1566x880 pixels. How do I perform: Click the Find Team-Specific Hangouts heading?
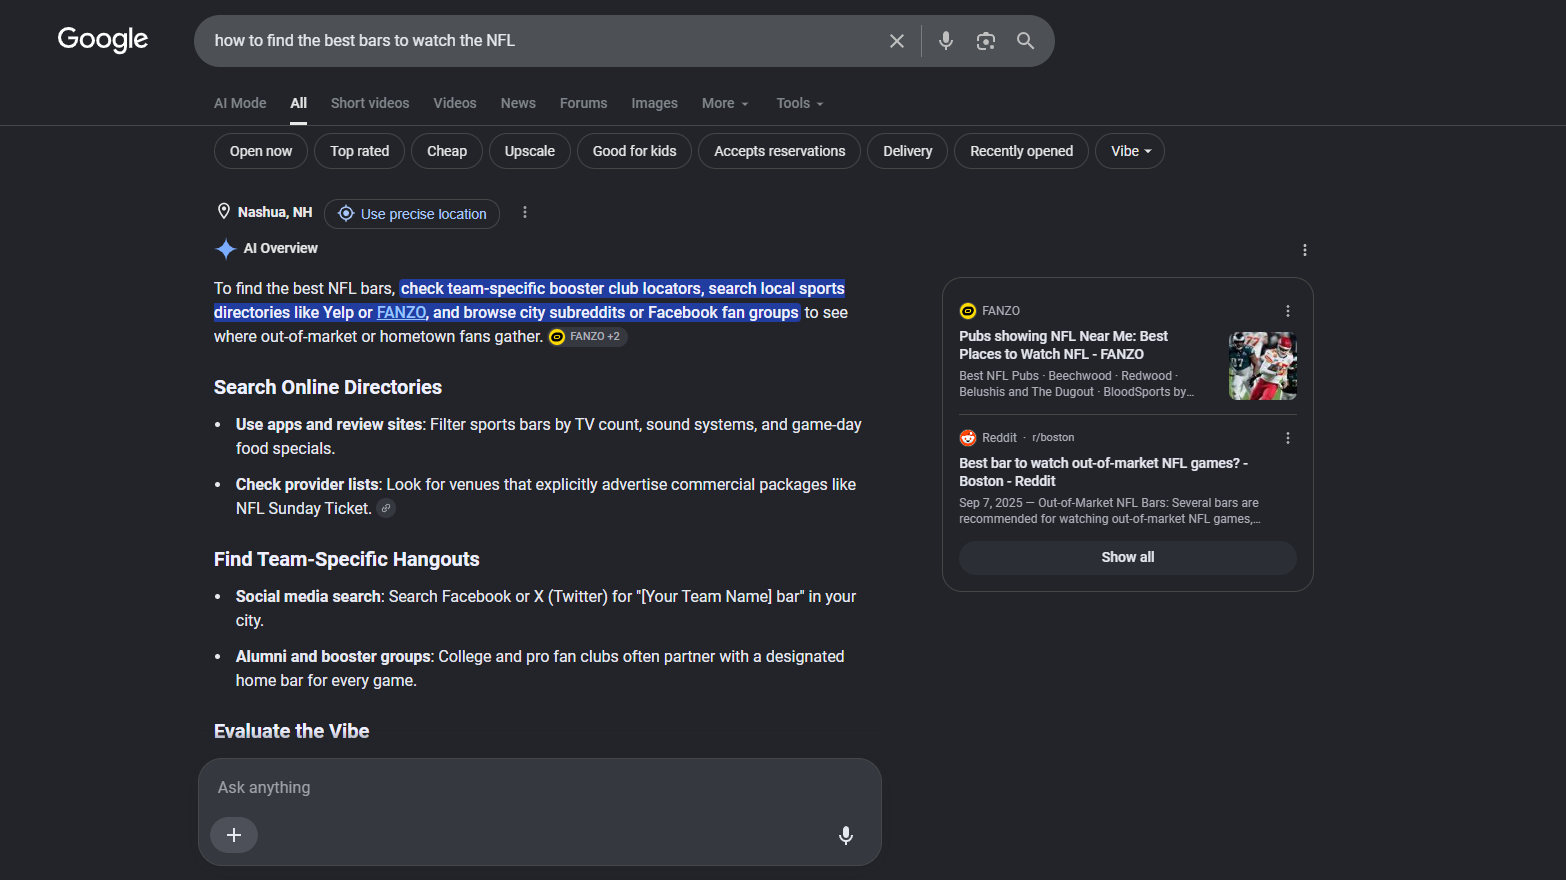pyautogui.click(x=347, y=559)
